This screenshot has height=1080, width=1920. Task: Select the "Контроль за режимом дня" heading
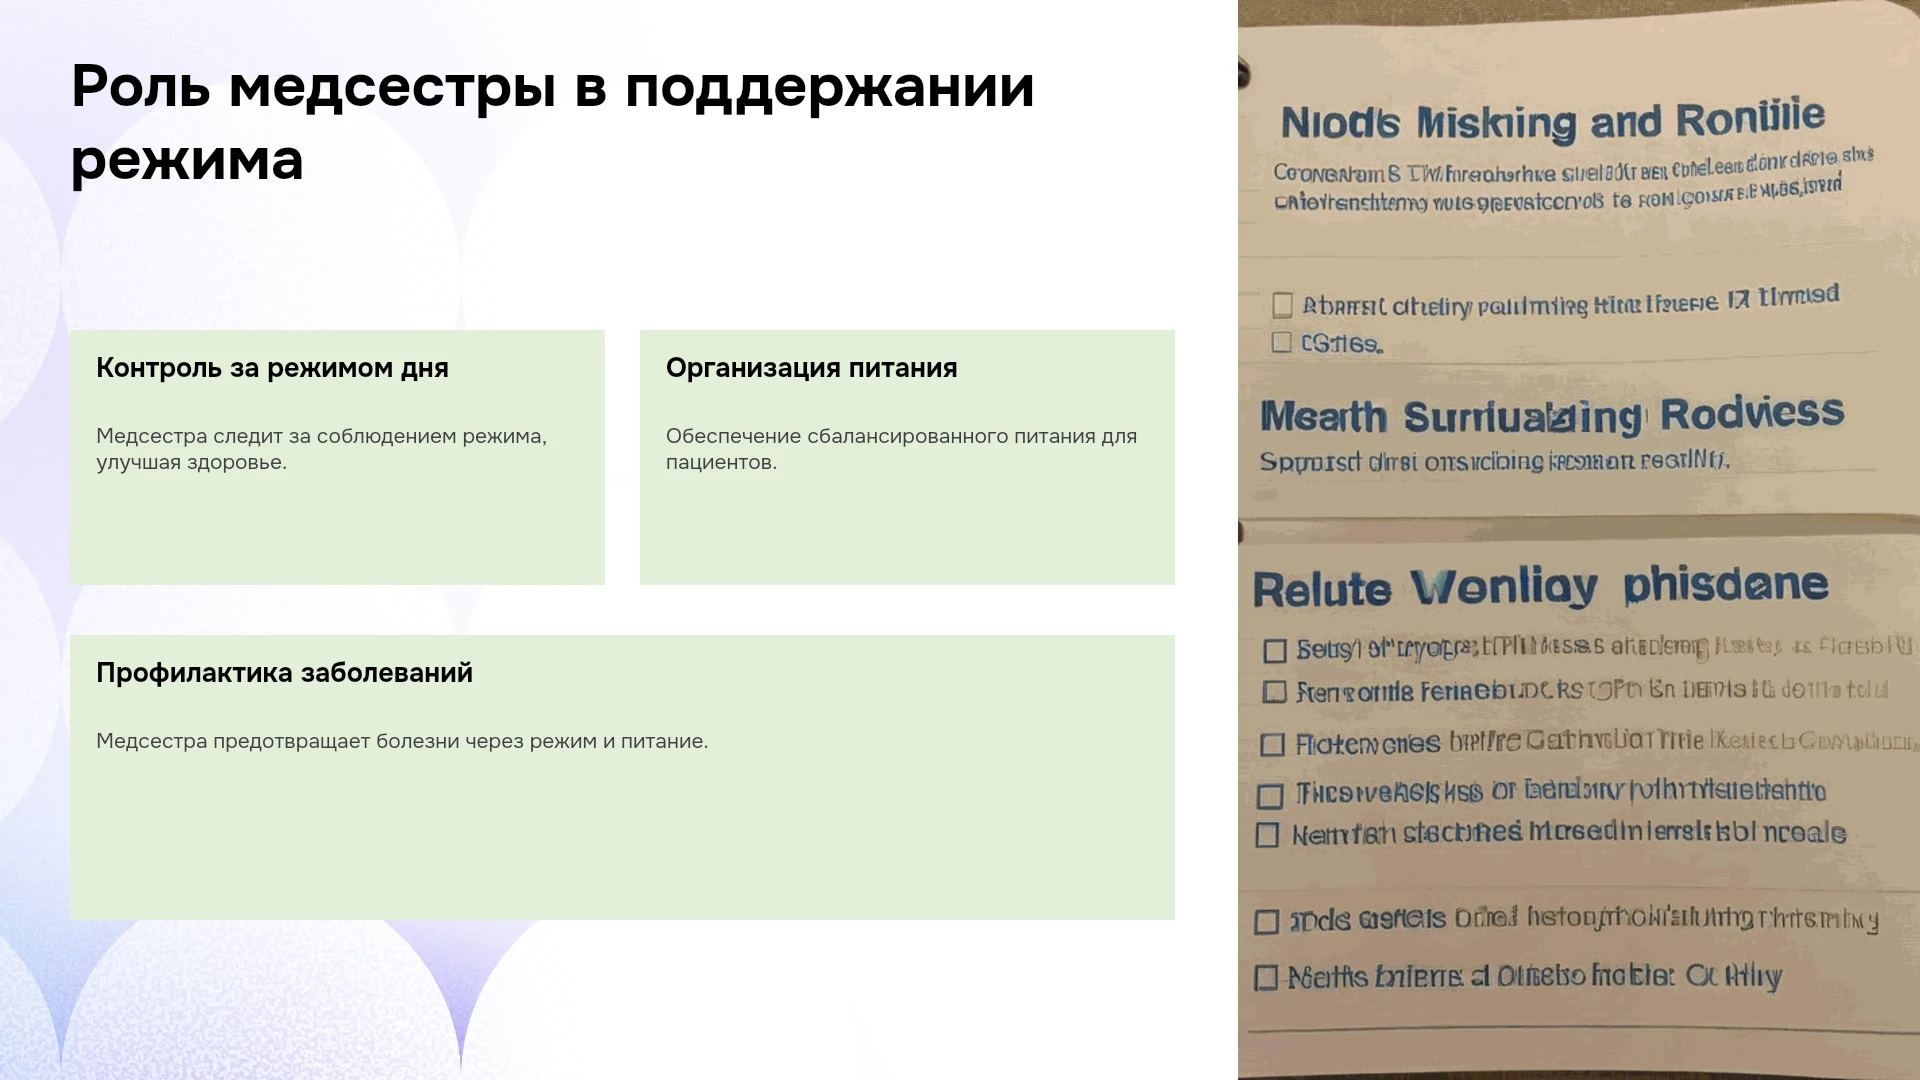(272, 368)
